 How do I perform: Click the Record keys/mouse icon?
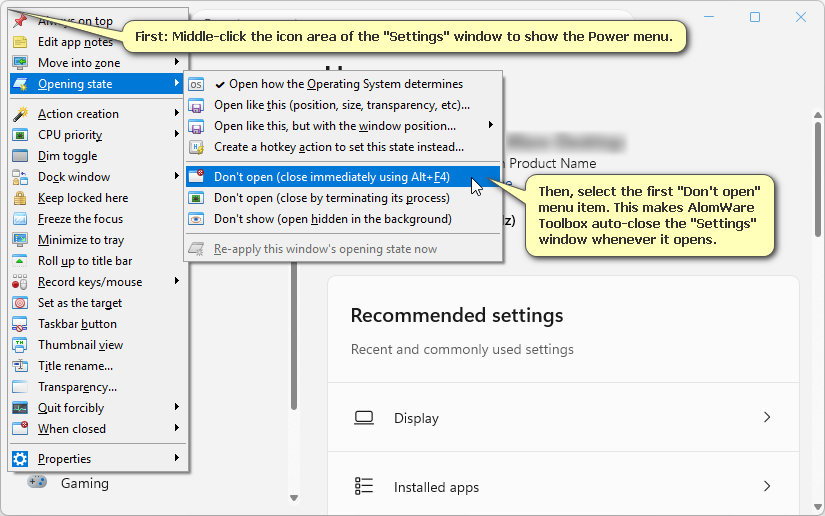(x=20, y=282)
